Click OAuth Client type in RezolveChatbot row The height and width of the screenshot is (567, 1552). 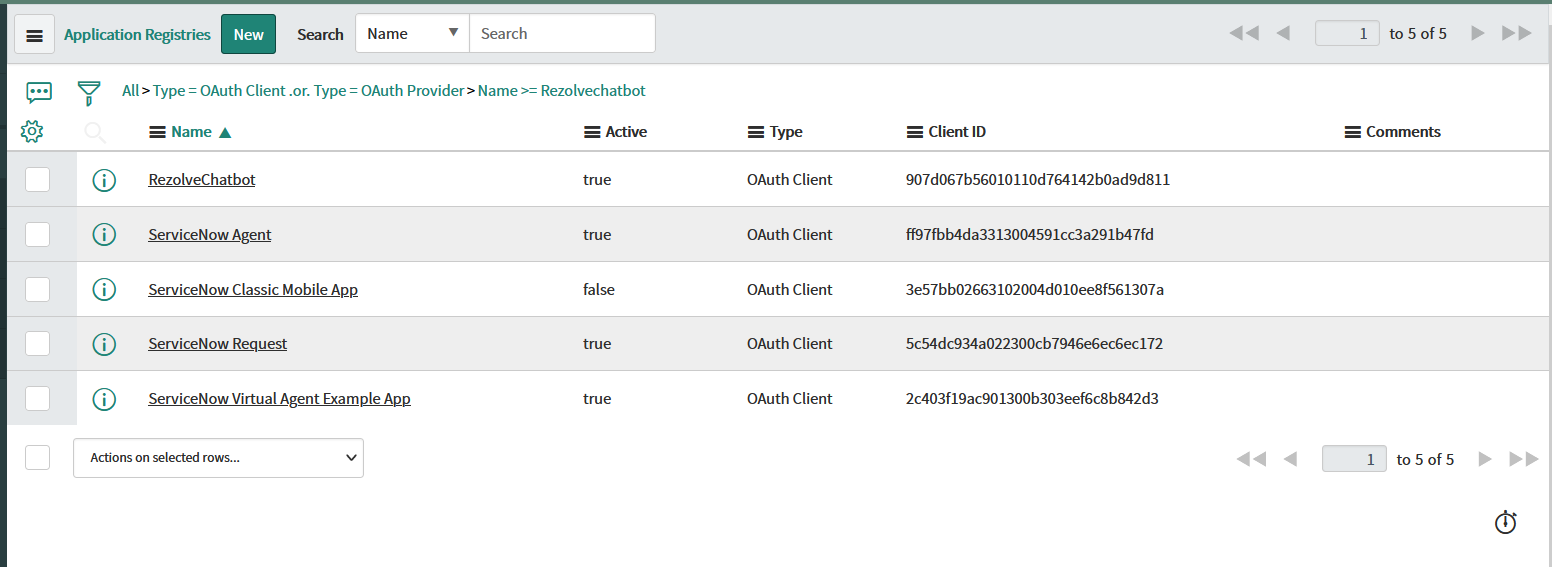(790, 180)
